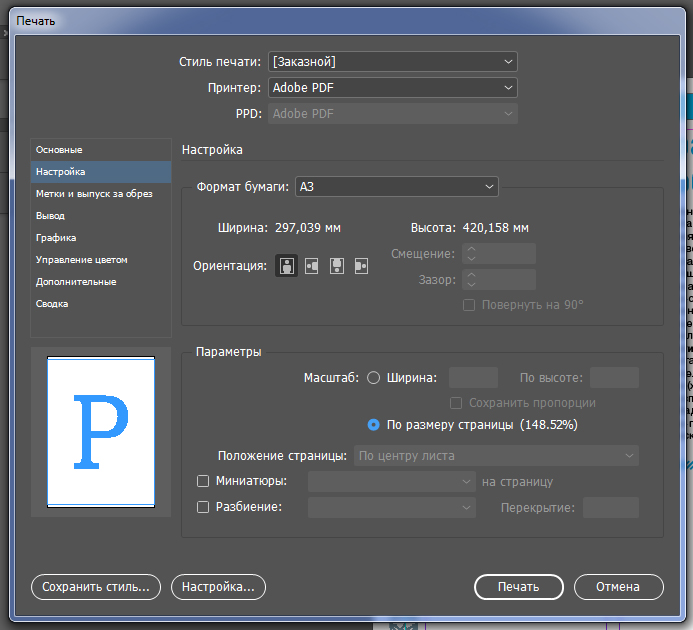Click the Смещение stepper field
This screenshot has height=630, width=693.
(499, 253)
